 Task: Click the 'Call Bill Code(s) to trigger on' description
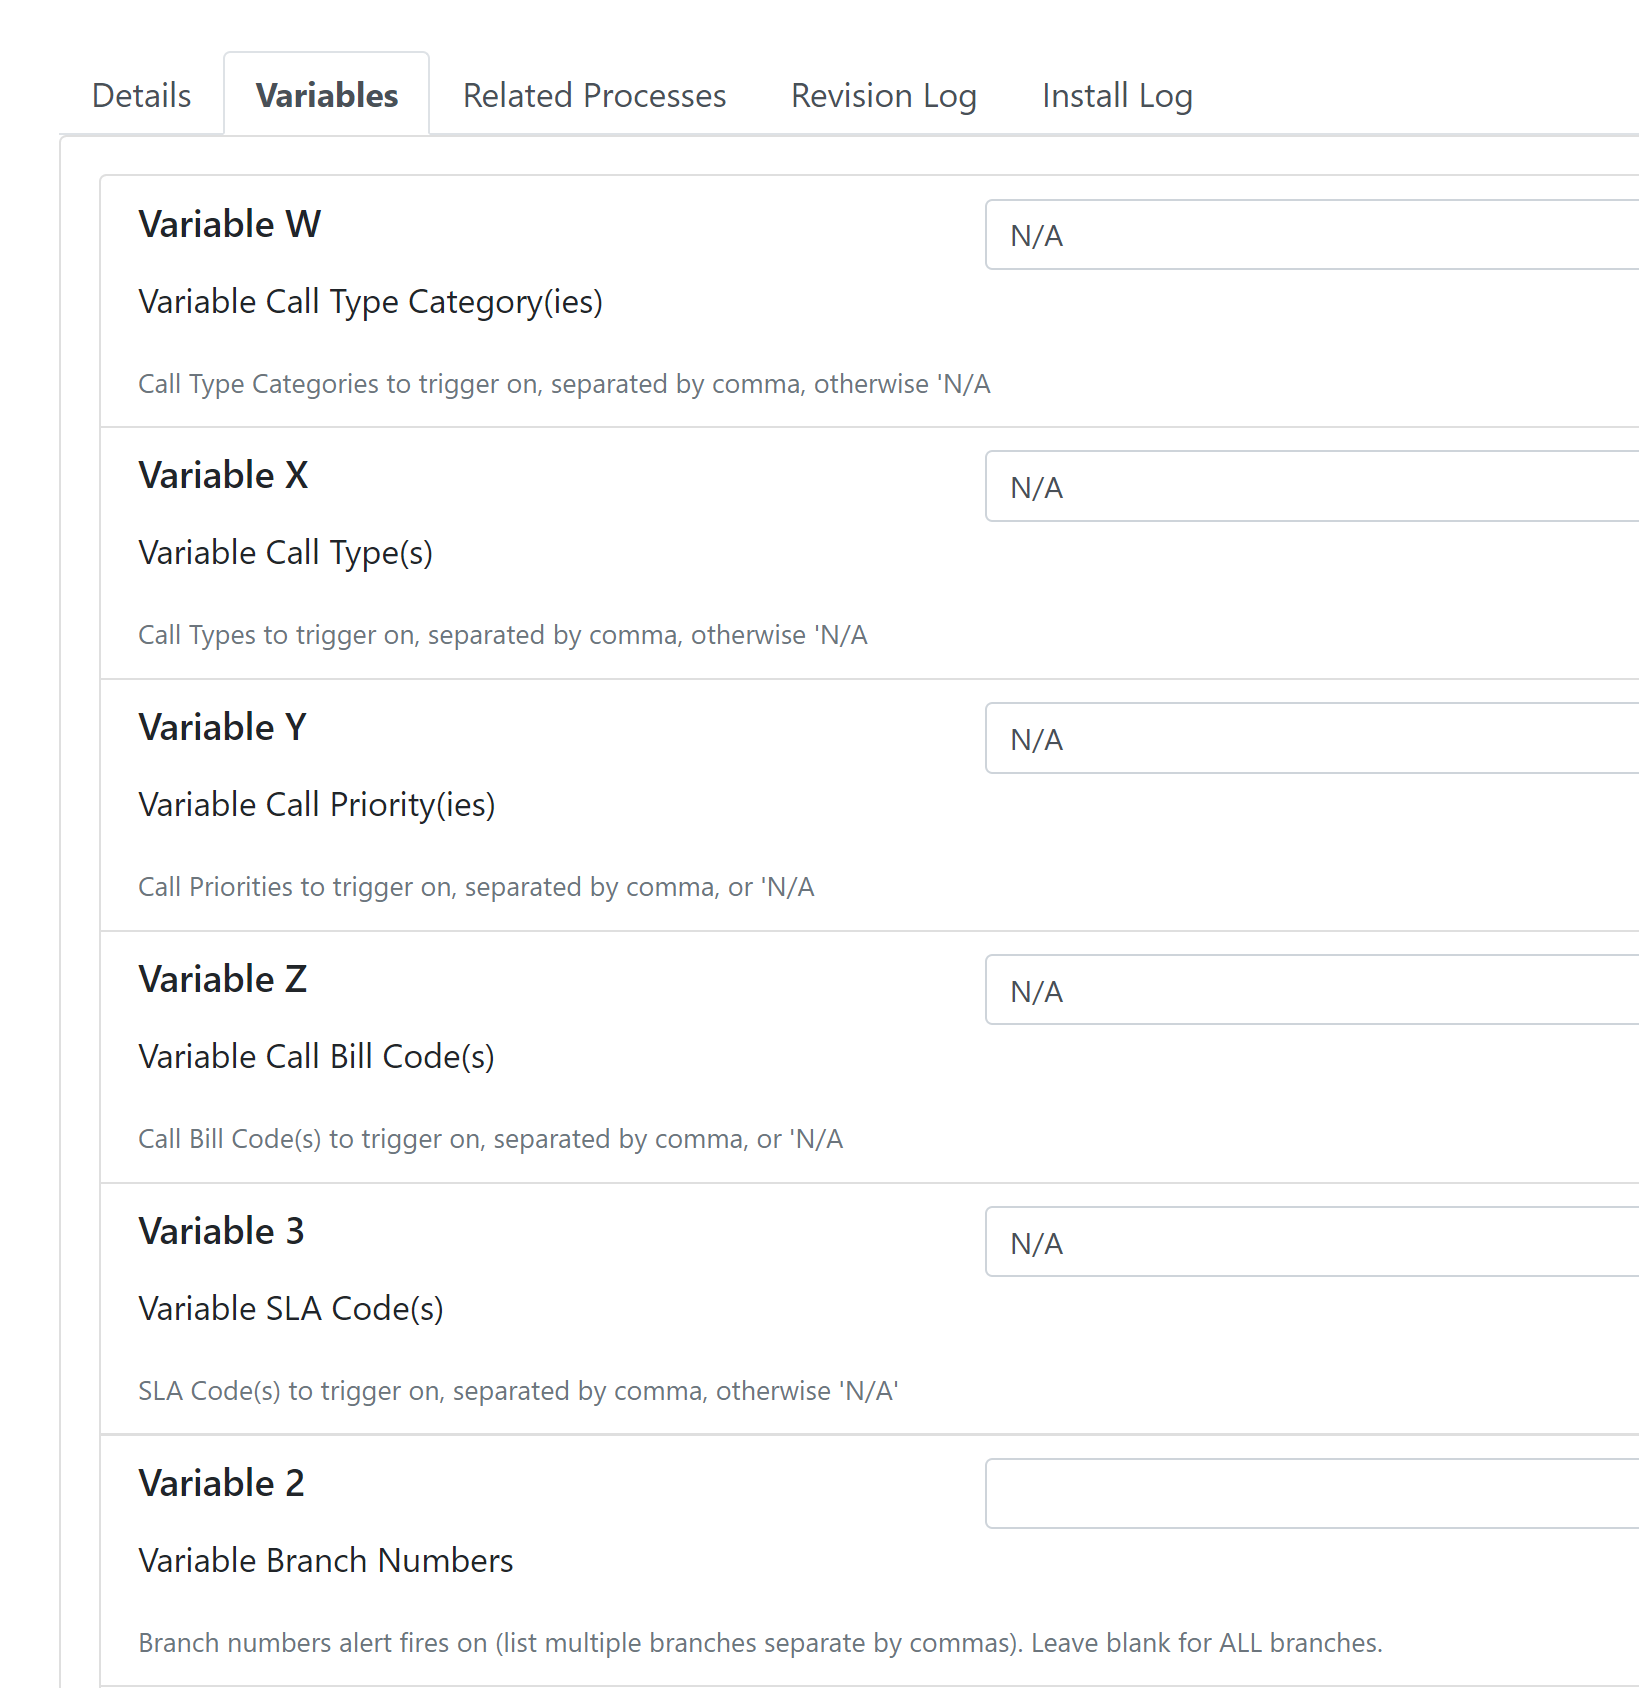[x=491, y=1139]
